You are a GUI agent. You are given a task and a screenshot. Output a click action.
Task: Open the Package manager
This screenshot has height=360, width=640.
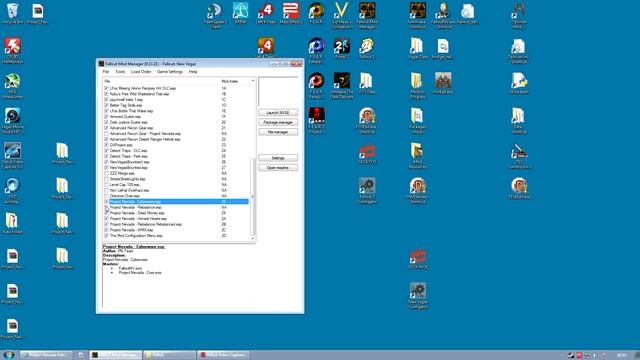(x=278, y=122)
